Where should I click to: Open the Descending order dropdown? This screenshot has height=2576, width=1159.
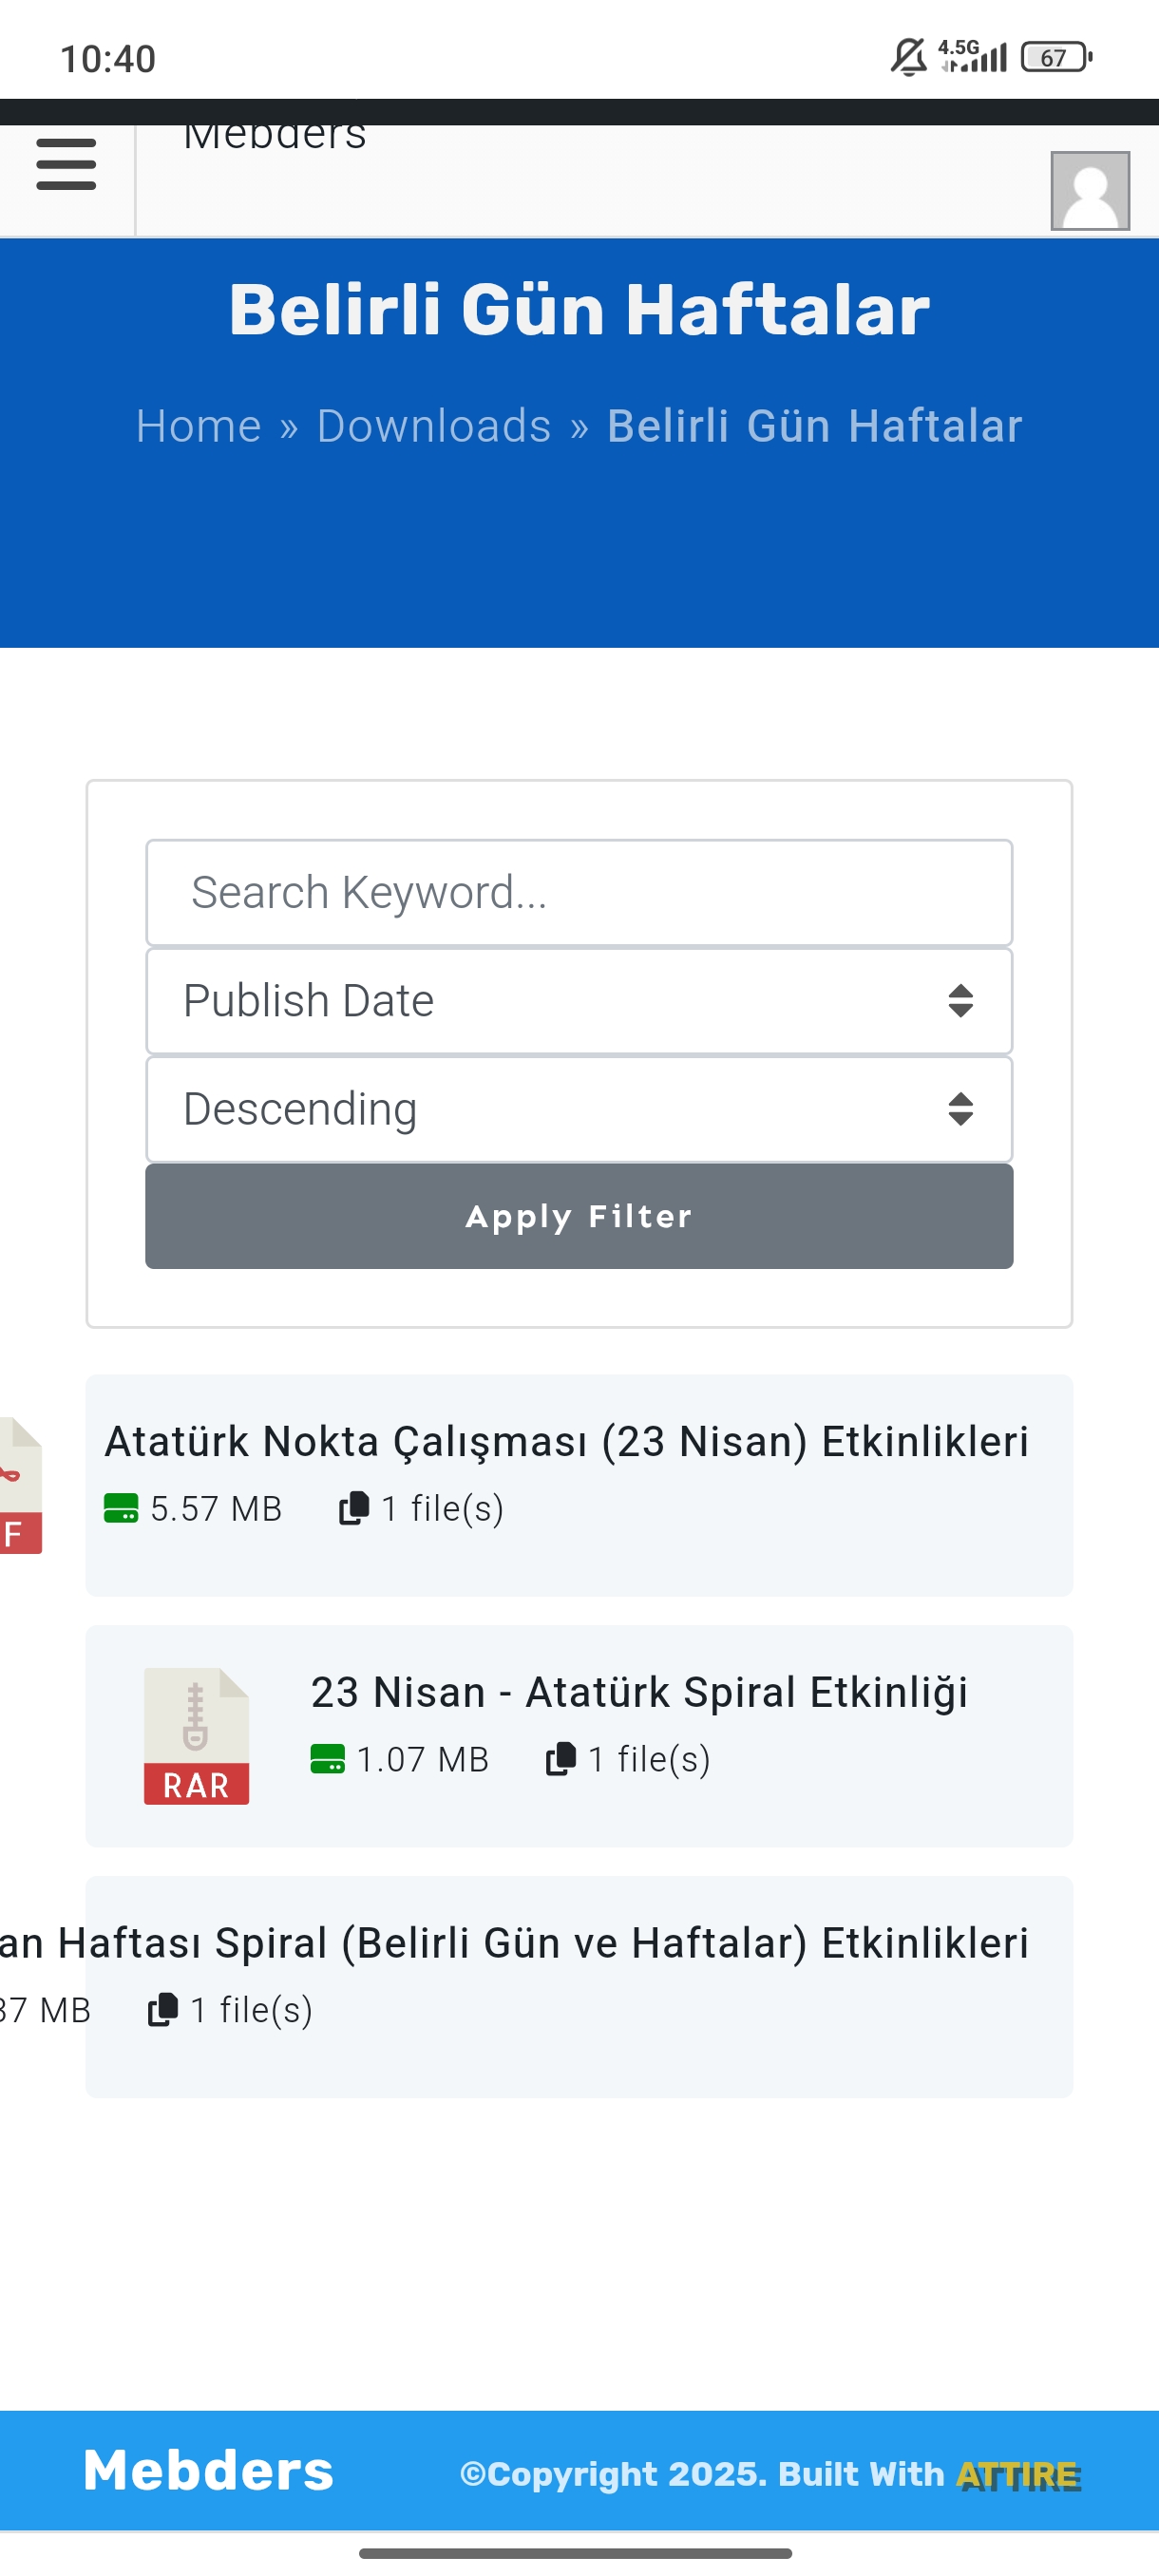pos(579,1109)
